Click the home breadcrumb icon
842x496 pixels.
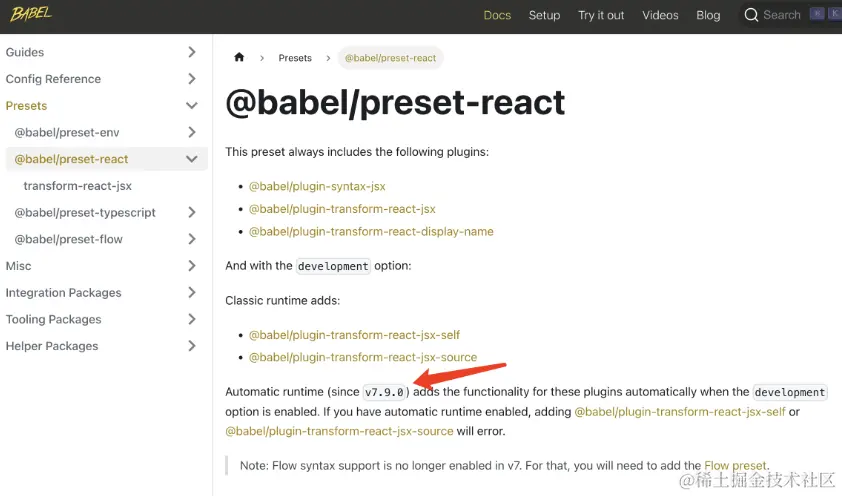(239, 57)
